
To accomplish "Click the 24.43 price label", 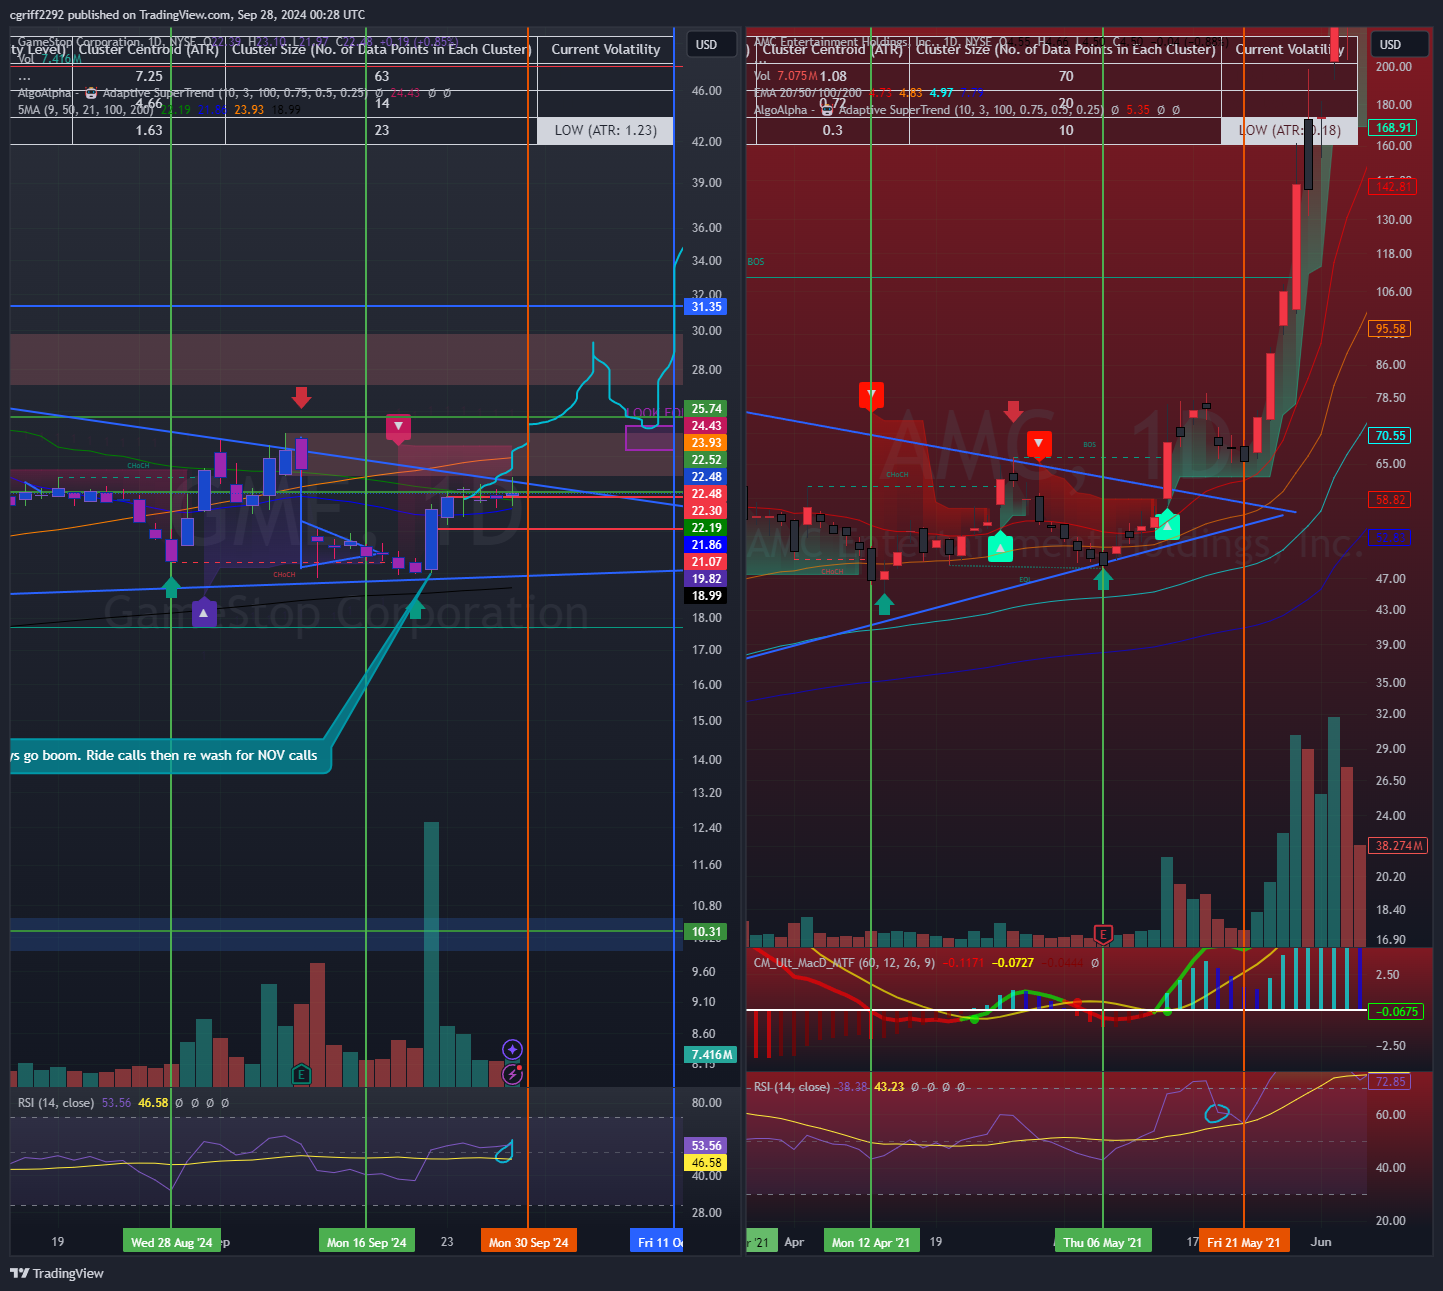I will pyautogui.click(x=707, y=426).
